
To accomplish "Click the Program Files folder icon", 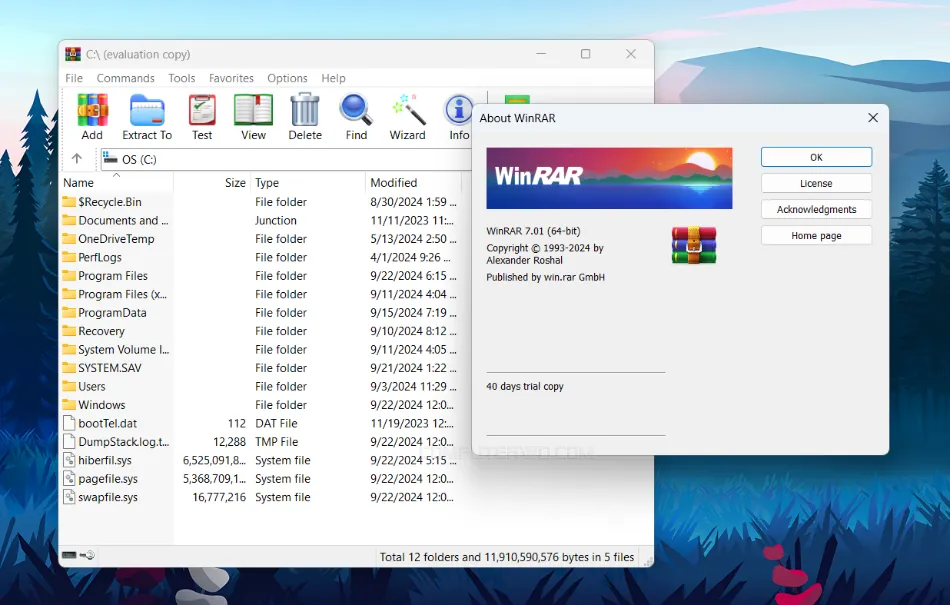I will tap(69, 276).
